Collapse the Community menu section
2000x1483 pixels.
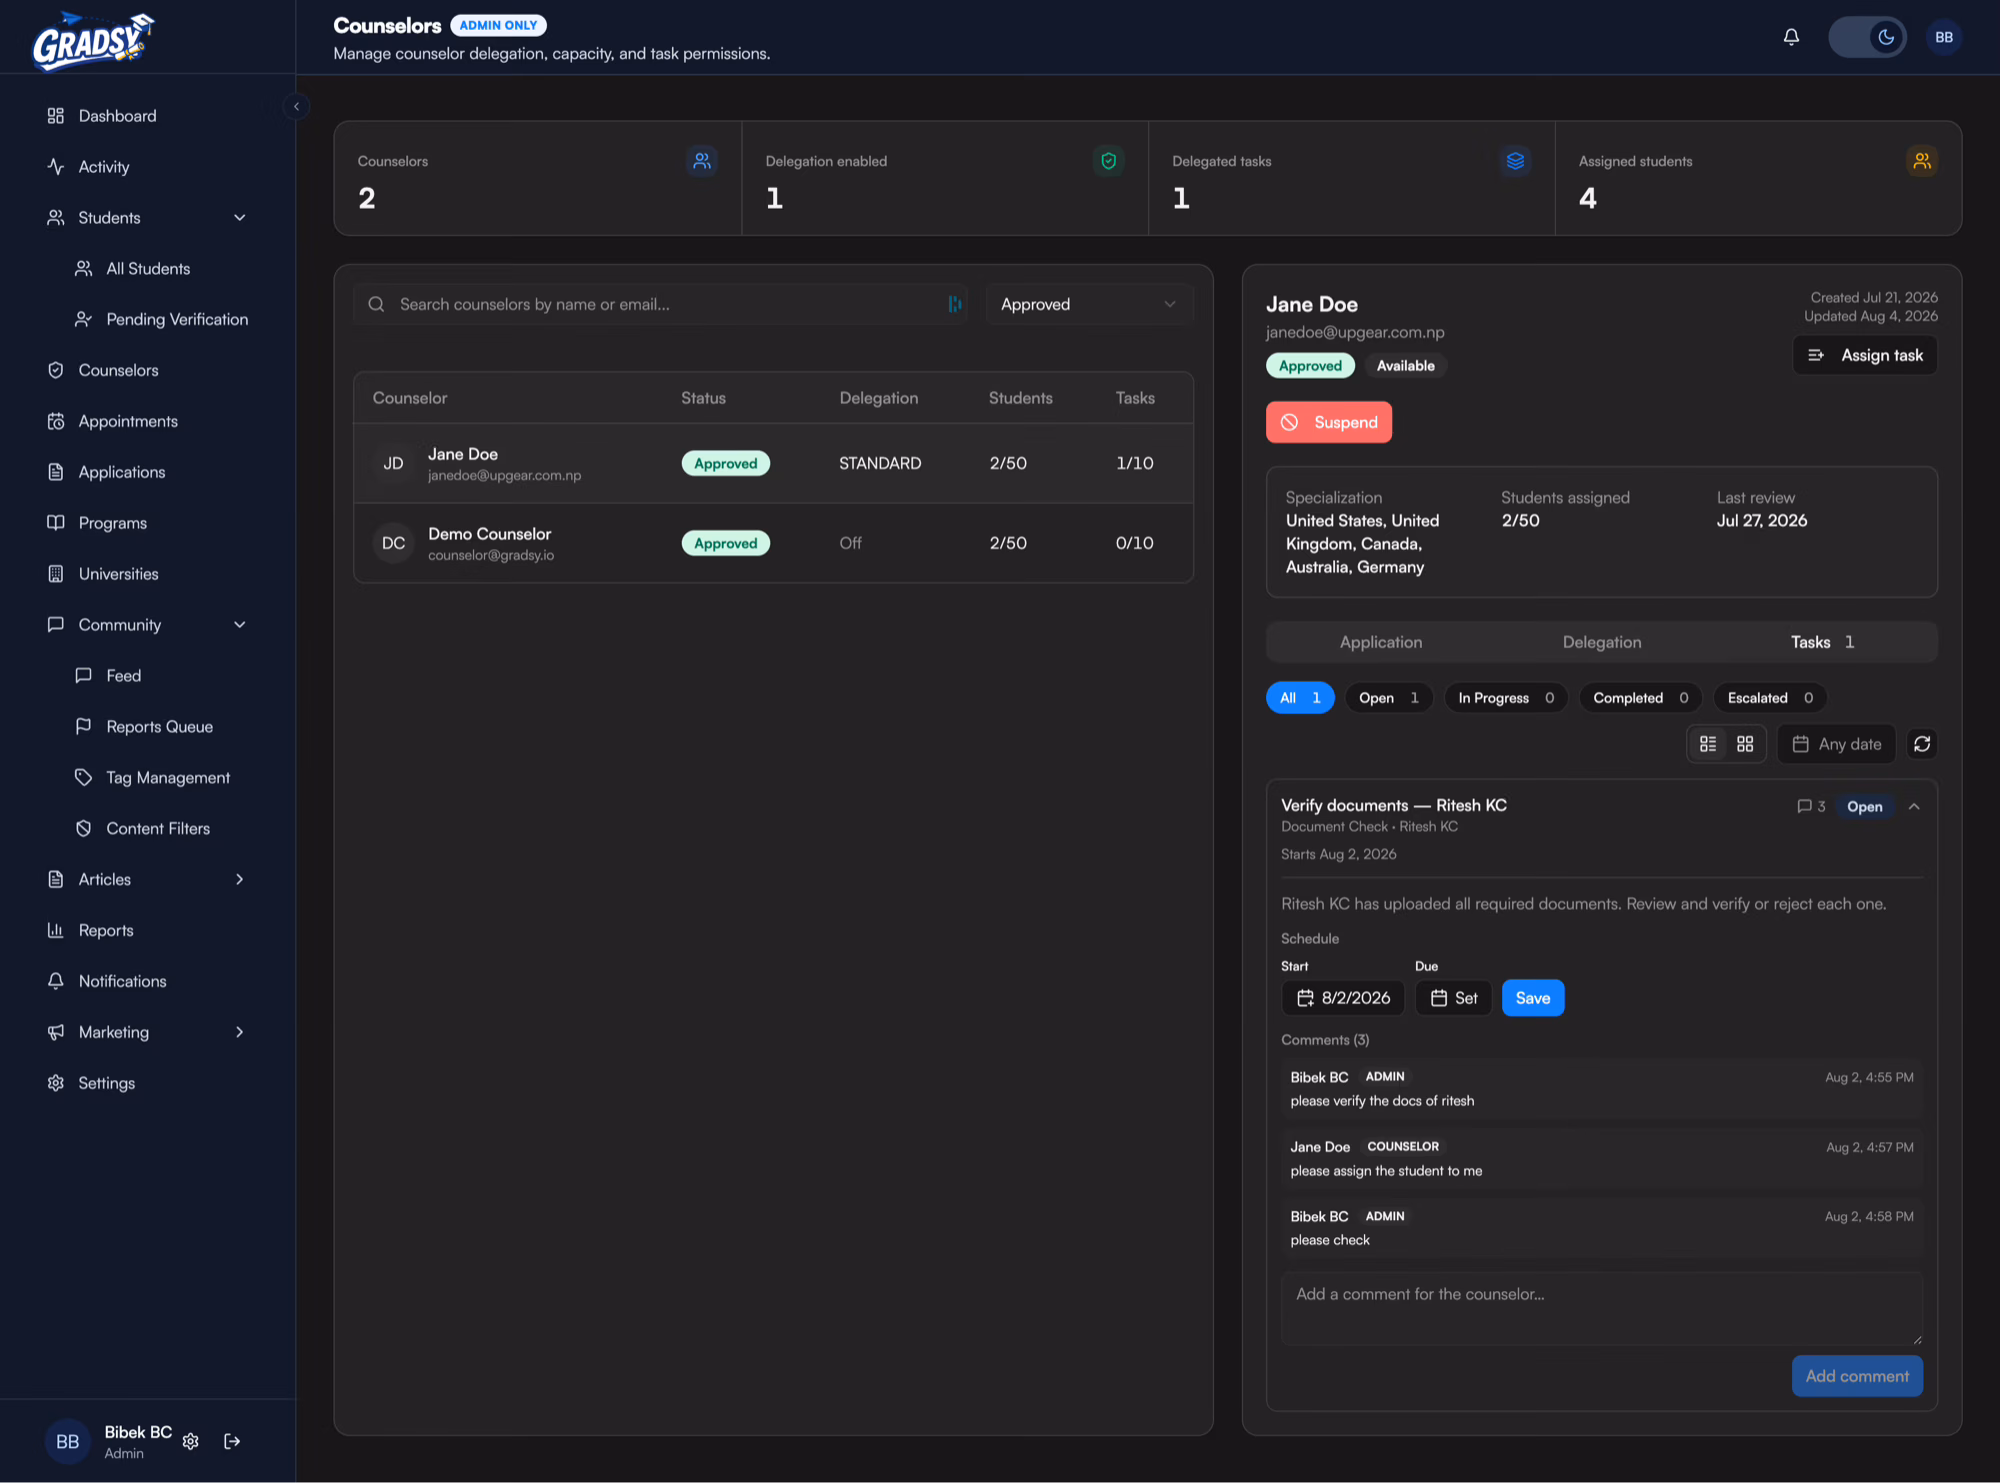coord(240,624)
